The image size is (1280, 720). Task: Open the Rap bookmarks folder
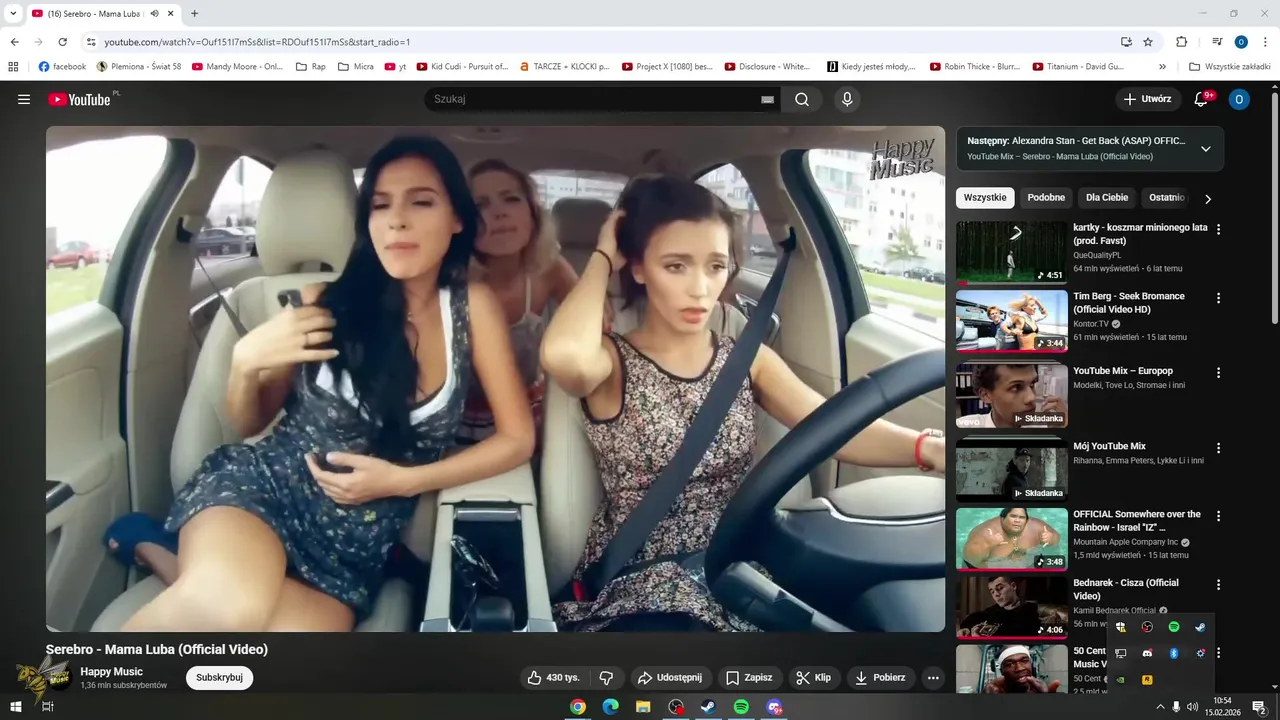[x=311, y=67]
